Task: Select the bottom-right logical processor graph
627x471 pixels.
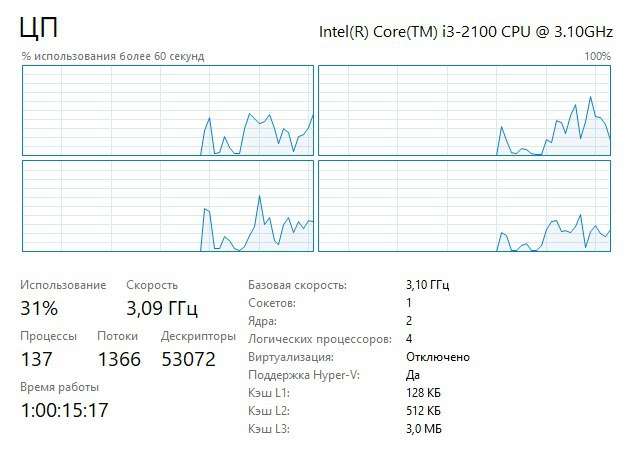Action: pyautogui.click(x=464, y=206)
